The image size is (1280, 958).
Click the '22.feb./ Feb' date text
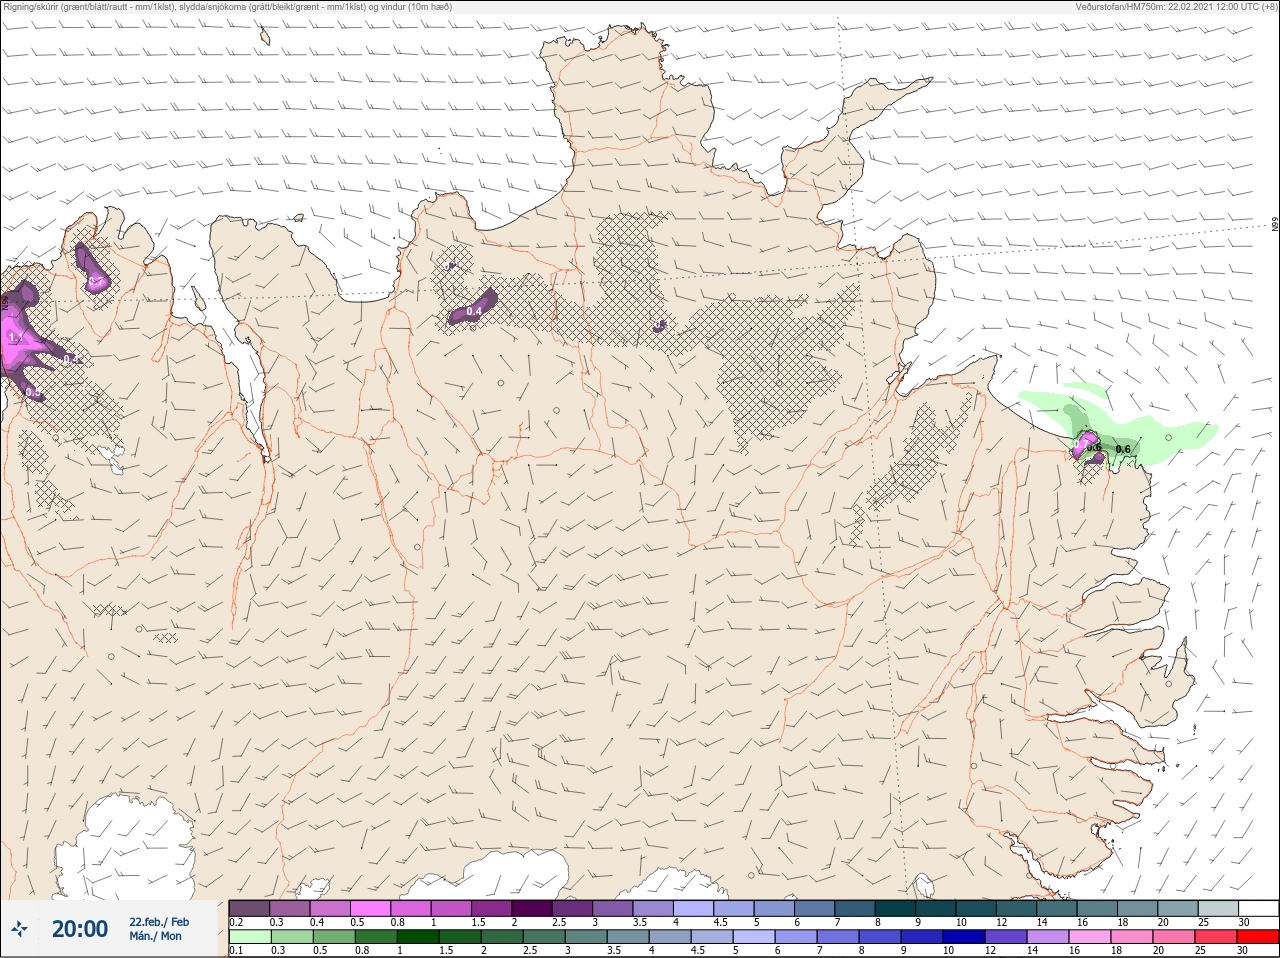click(159, 921)
